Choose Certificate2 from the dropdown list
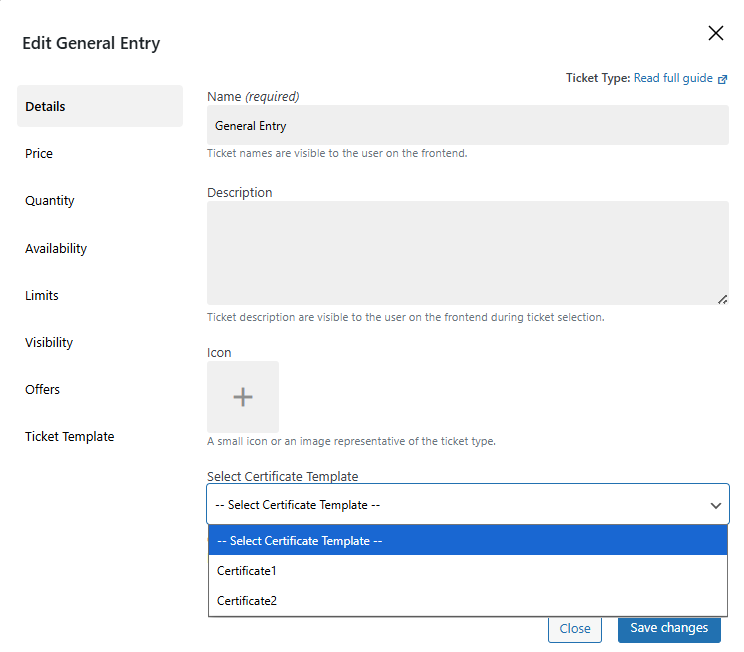This screenshot has height=652, width=744. tap(247, 601)
